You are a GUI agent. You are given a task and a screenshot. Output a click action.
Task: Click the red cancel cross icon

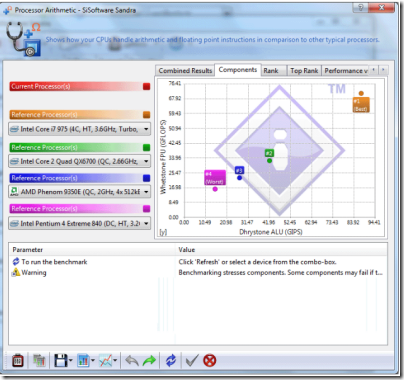(x=210, y=361)
